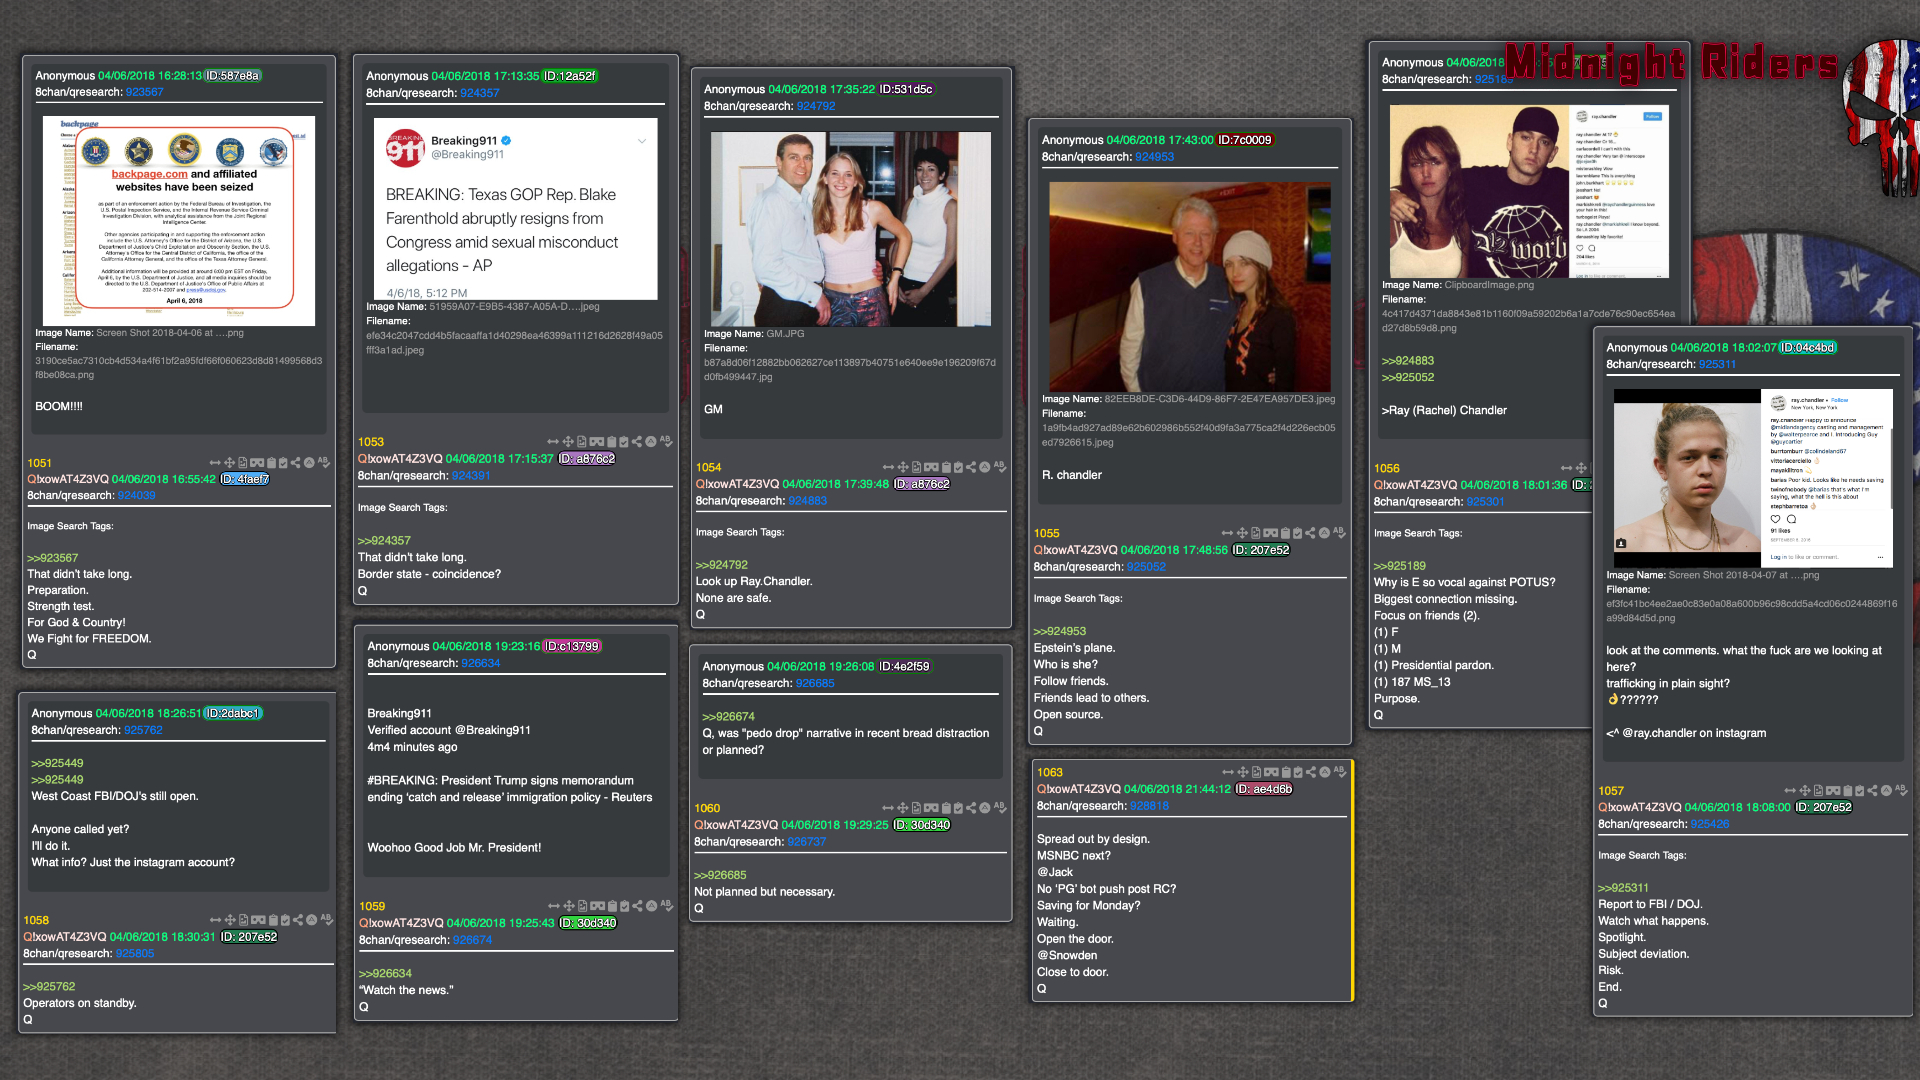Click the ID:12a52f badge
1920x1080 pixels.
point(570,76)
